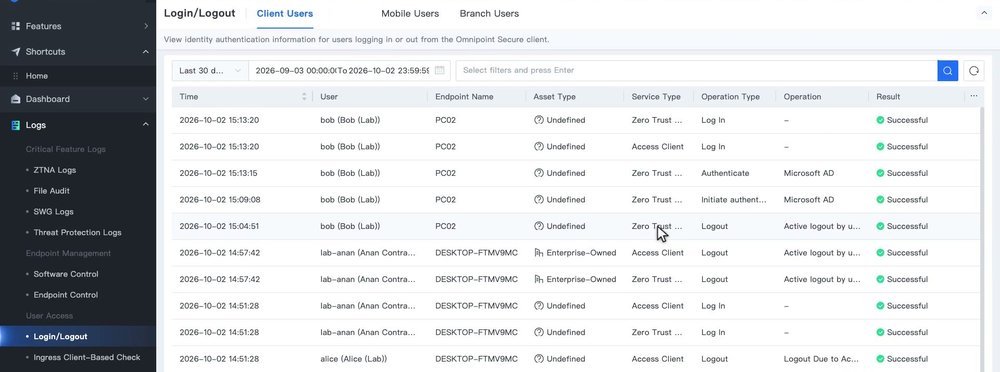Switch to the Client Users tab

[284, 13]
